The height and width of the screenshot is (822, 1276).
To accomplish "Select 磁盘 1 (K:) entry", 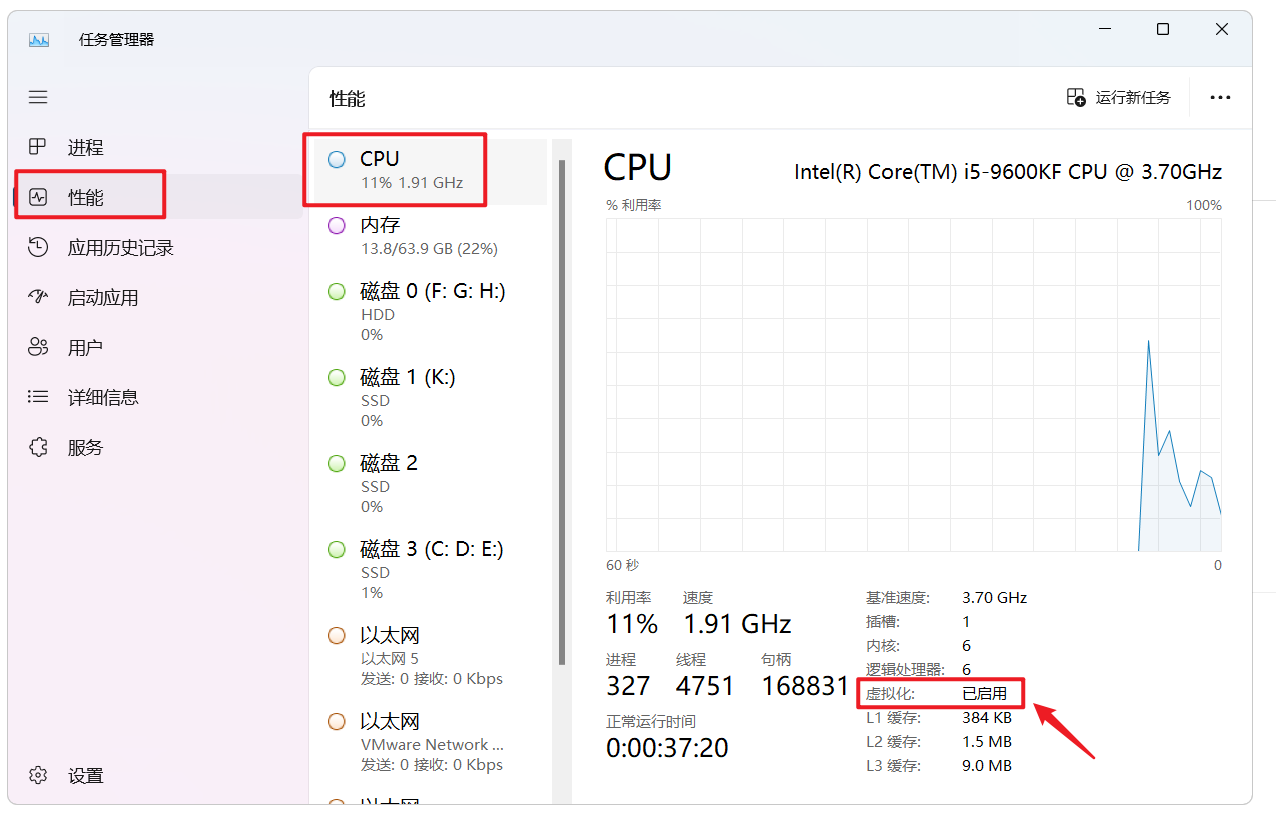I will tap(430, 398).
